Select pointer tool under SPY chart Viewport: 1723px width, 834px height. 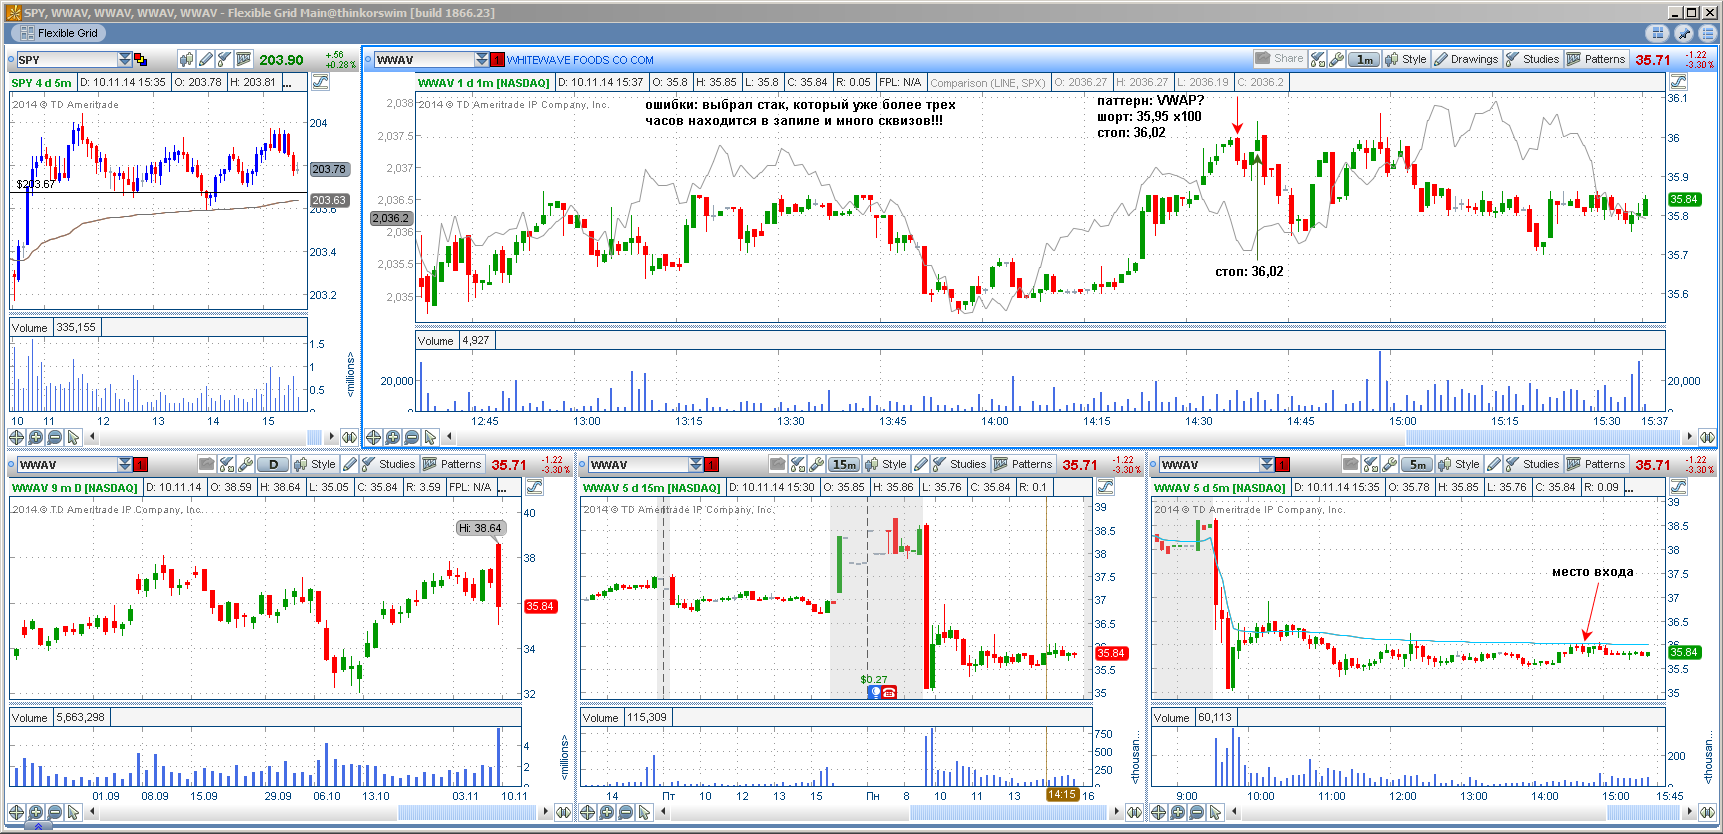[x=73, y=437]
